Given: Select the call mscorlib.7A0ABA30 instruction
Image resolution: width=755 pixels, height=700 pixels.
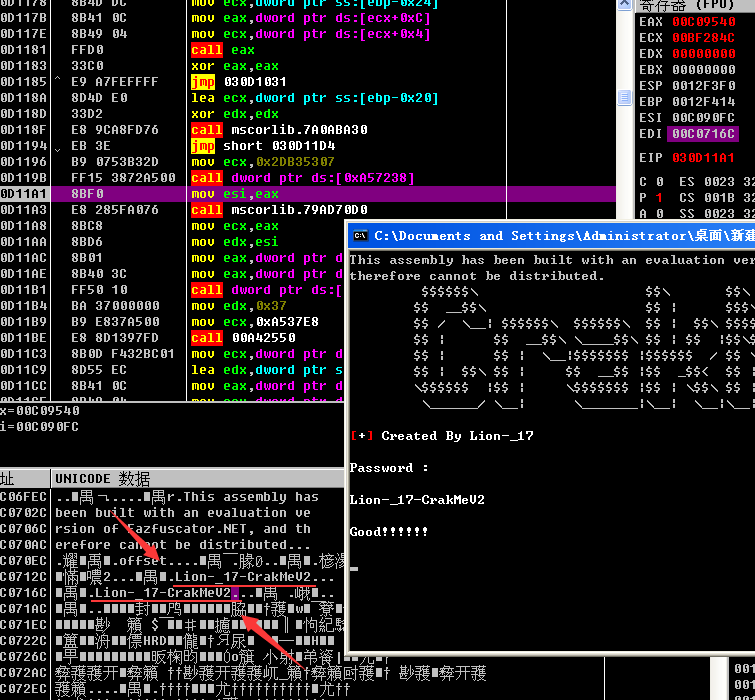Looking at the screenshot, I should [x=279, y=129].
